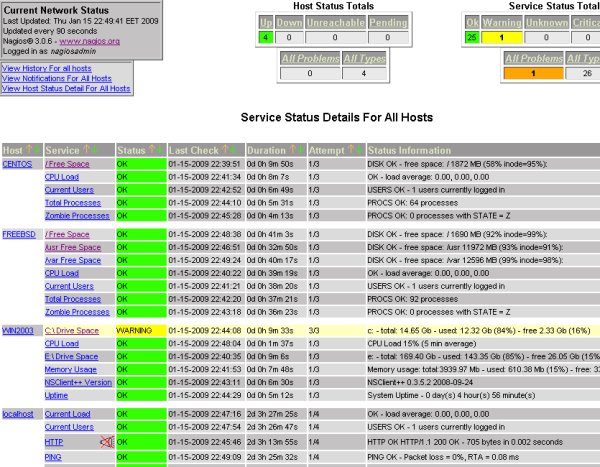Open service All Problems link

point(534,59)
